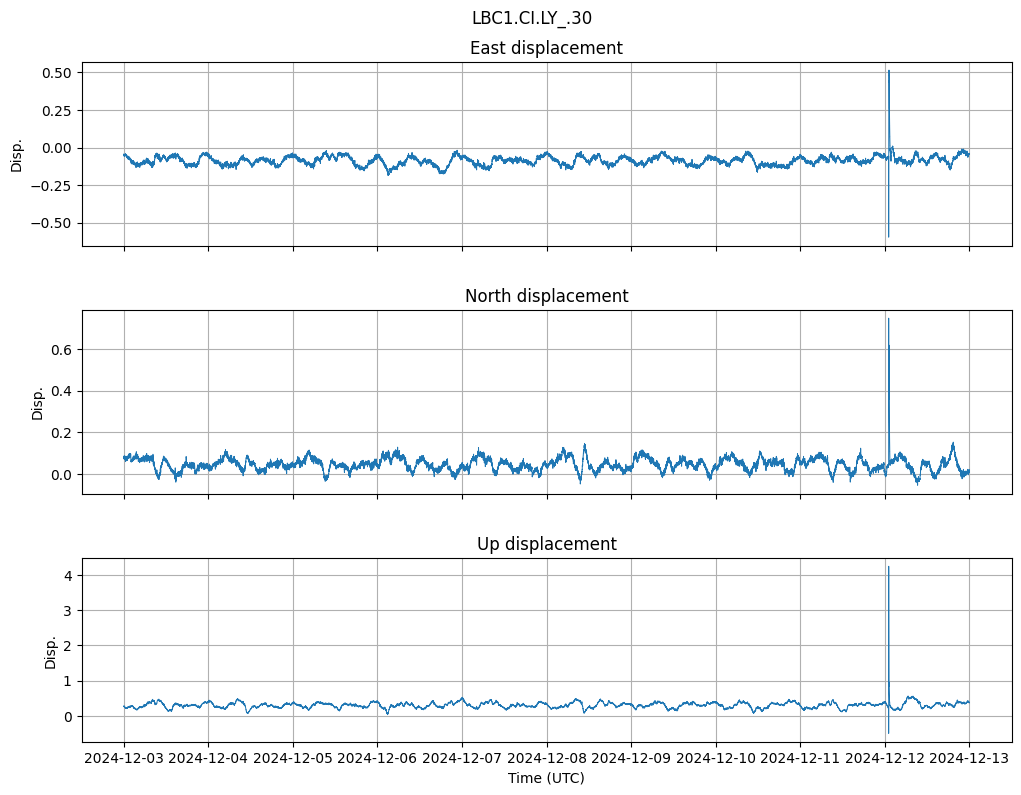The image size is (1021, 795).
Task: Click the spike peak in the North plot
Action: click(888, 319)
